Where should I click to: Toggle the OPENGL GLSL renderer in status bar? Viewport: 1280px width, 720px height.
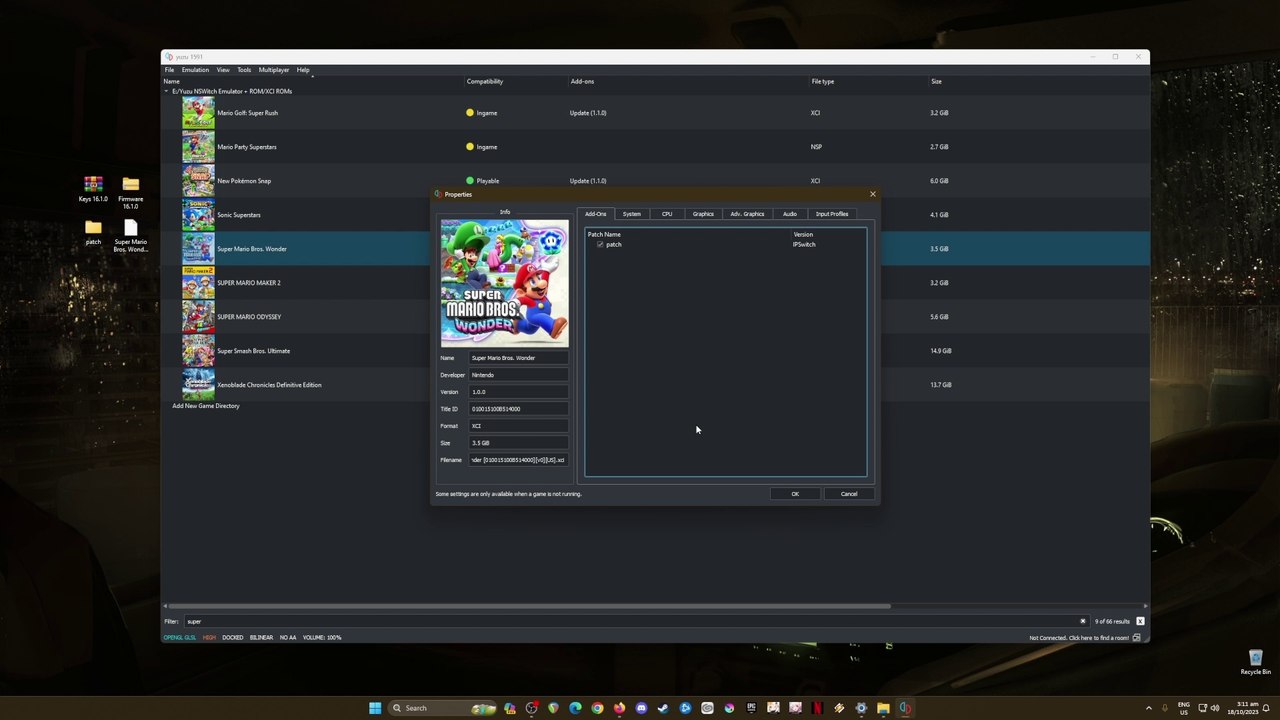180,637
